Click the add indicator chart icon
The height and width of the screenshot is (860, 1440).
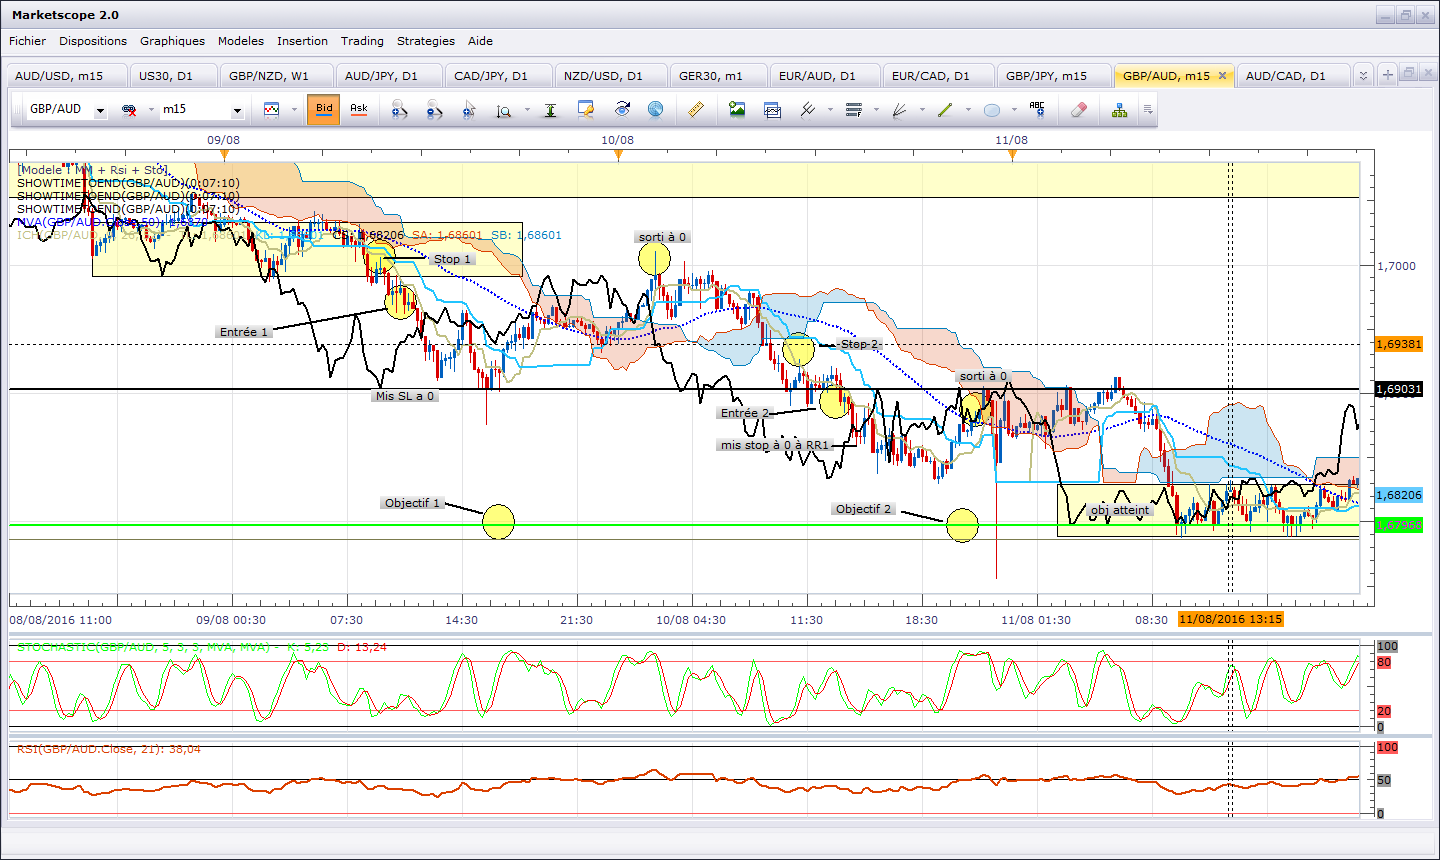pos(772,109)
